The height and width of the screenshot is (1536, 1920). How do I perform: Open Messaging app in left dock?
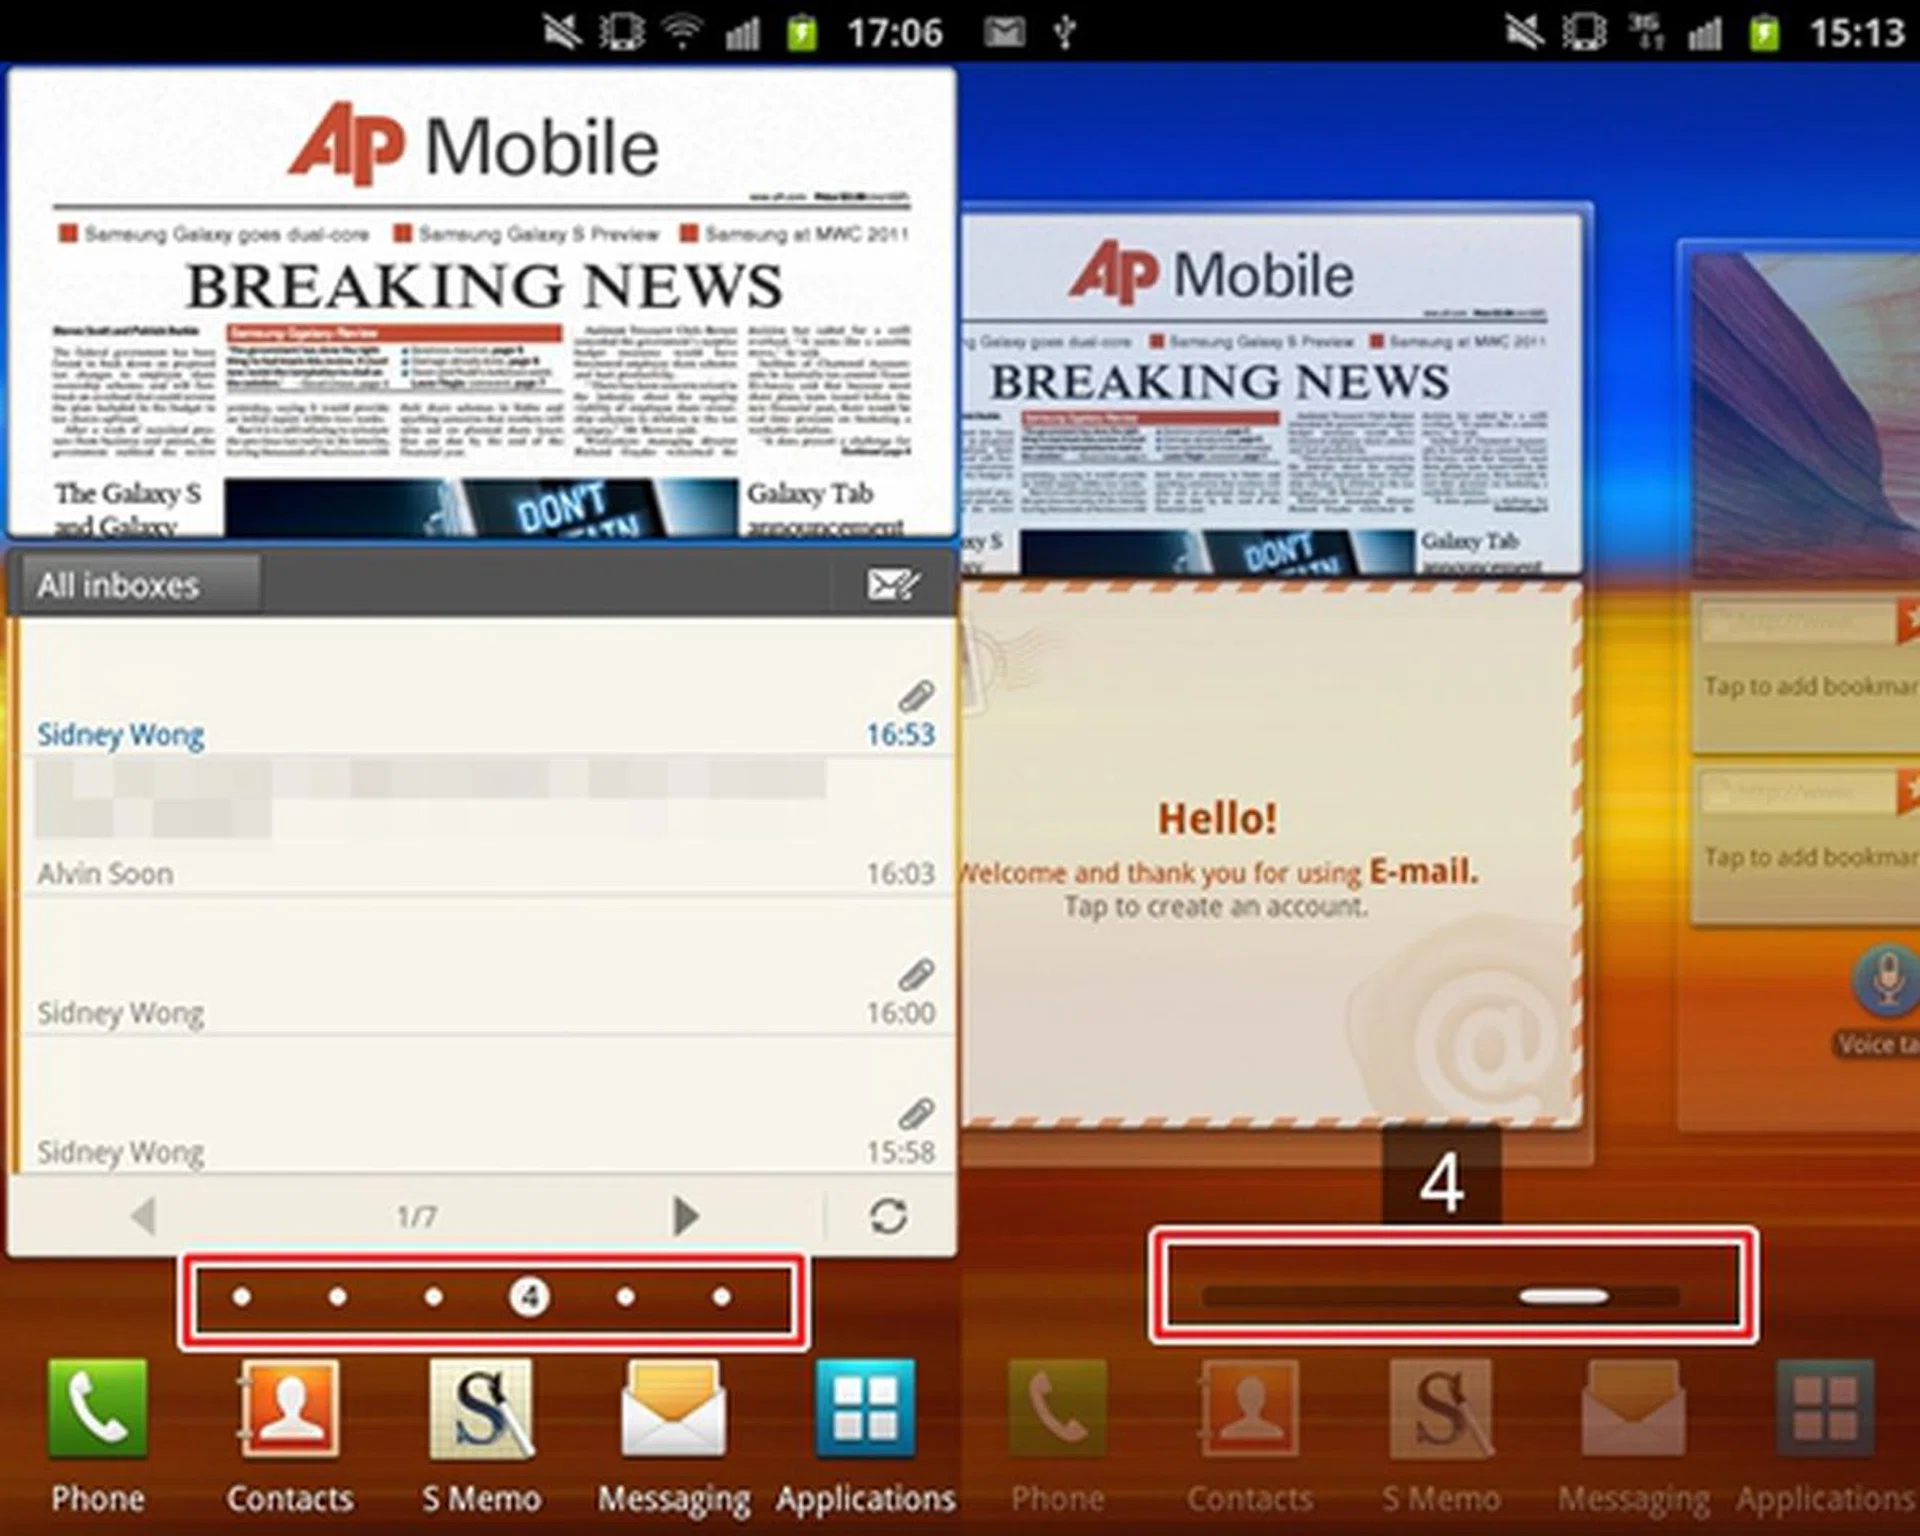[673, 1410]
